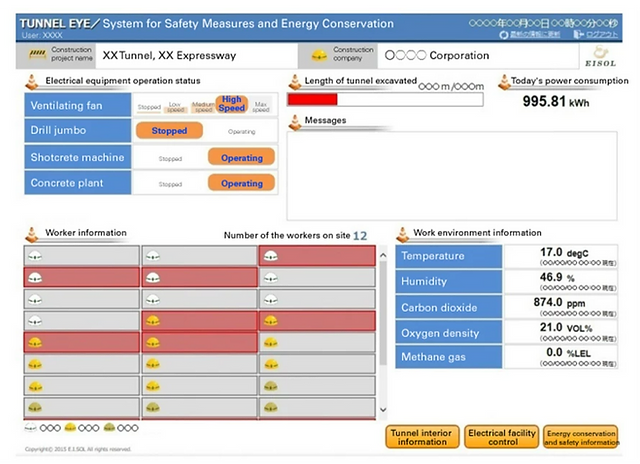Click the Temperature label

449,256
